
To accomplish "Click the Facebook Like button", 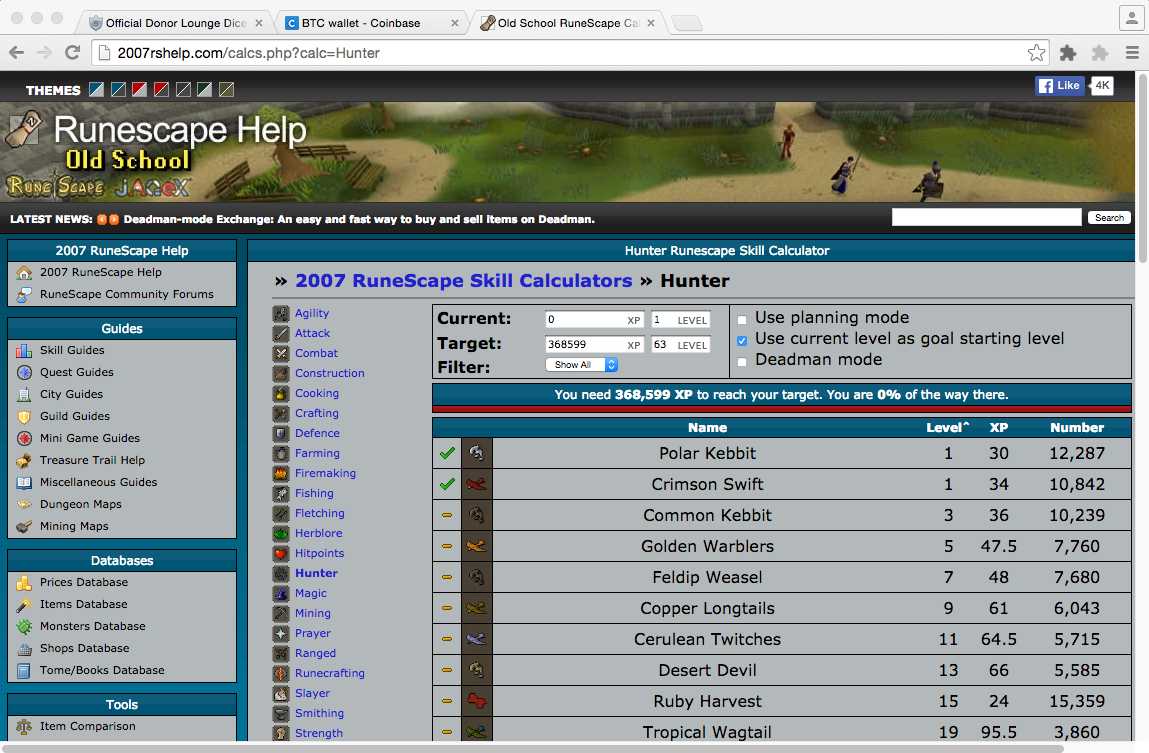I will (x=1059, y=86).
